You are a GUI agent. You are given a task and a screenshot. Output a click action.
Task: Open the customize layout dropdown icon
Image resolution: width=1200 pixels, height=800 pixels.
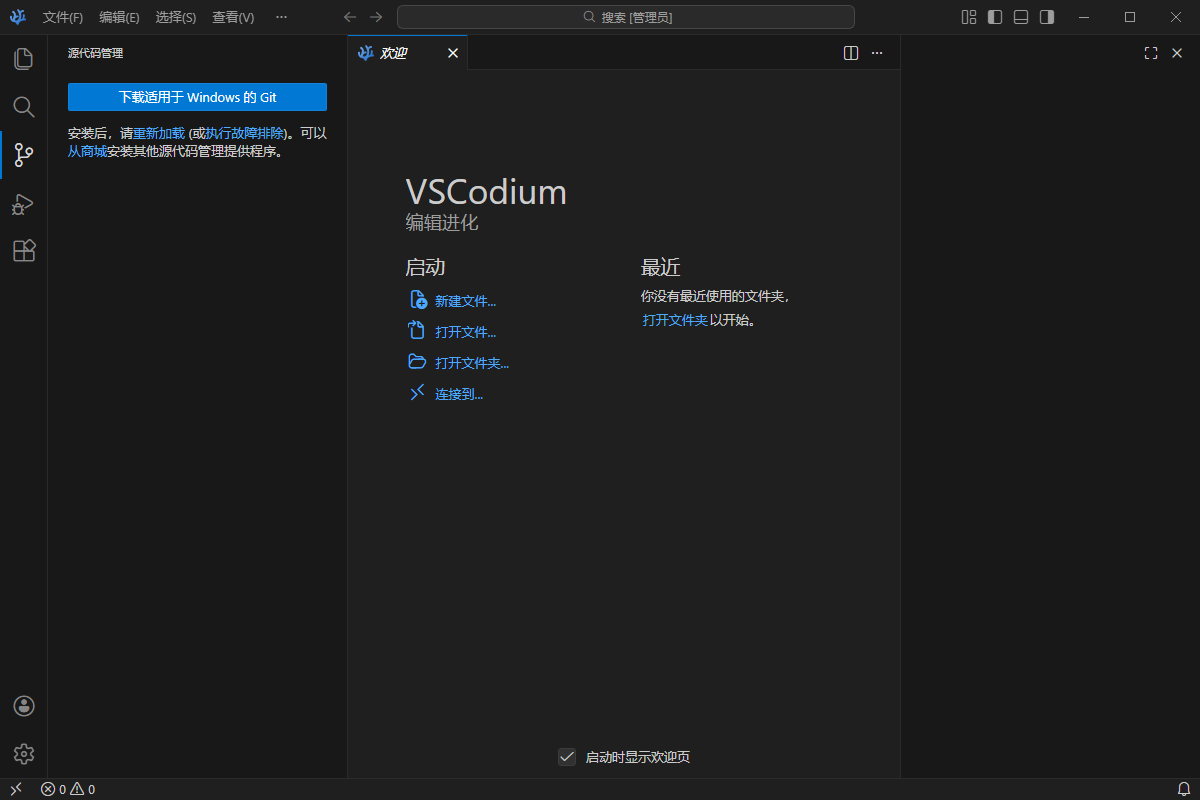click(968, 17)
